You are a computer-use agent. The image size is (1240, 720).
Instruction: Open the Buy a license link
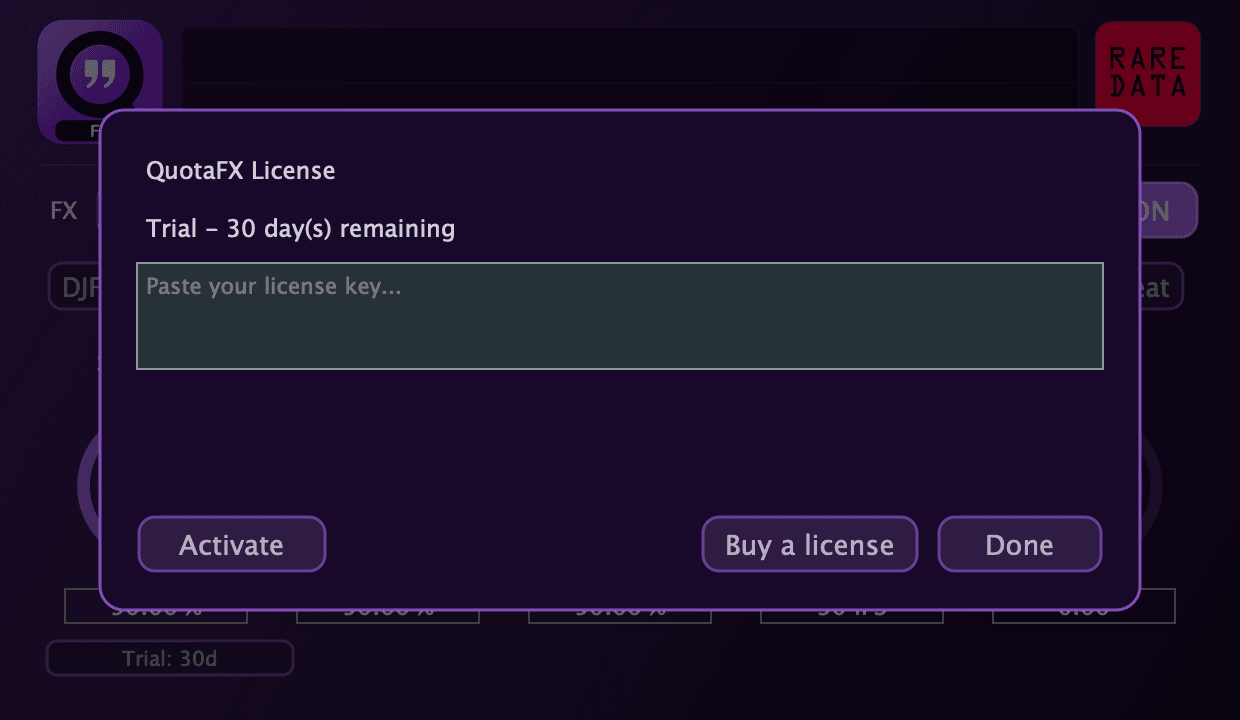(809, 544)
